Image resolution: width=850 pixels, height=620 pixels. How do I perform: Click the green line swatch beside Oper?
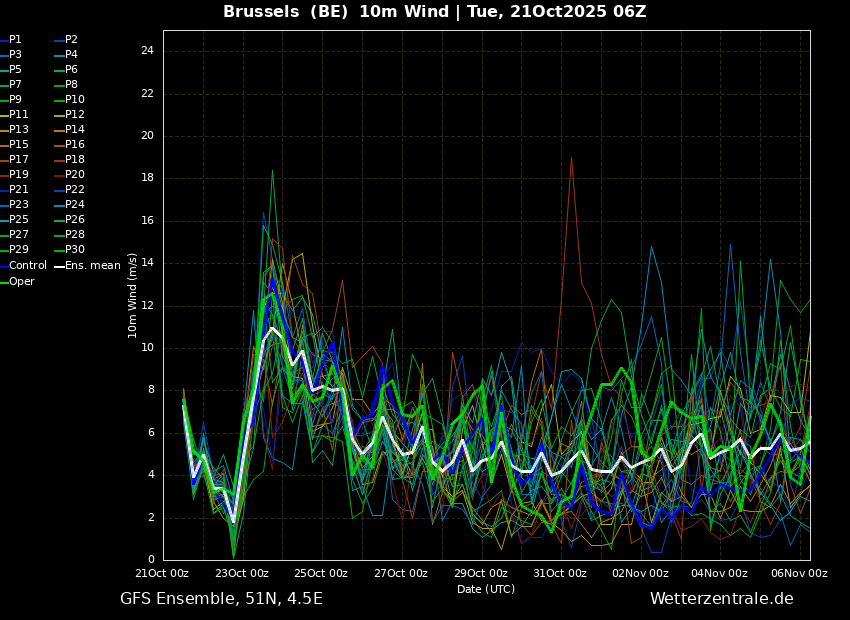(3, 282)
